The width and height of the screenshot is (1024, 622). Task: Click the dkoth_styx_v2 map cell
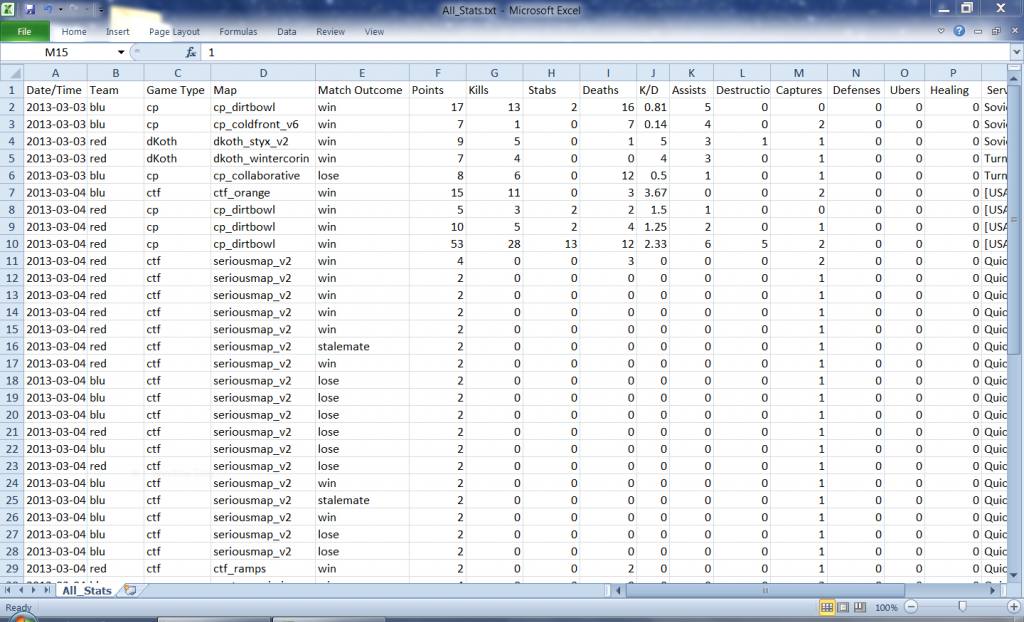tap(263, 141)
